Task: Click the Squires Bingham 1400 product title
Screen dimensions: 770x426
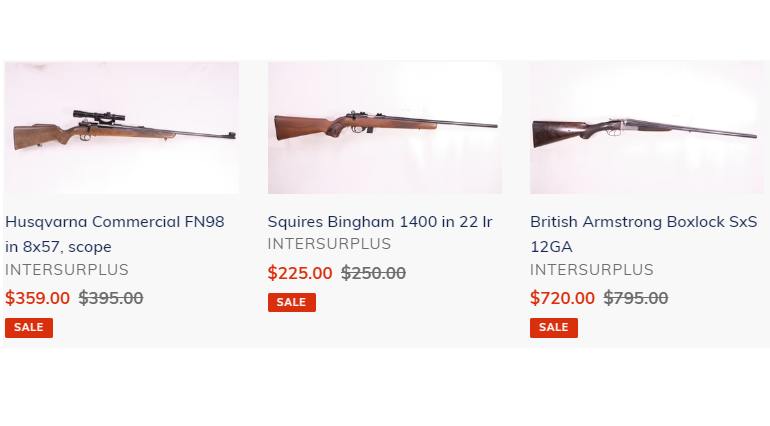Action: 380,221
